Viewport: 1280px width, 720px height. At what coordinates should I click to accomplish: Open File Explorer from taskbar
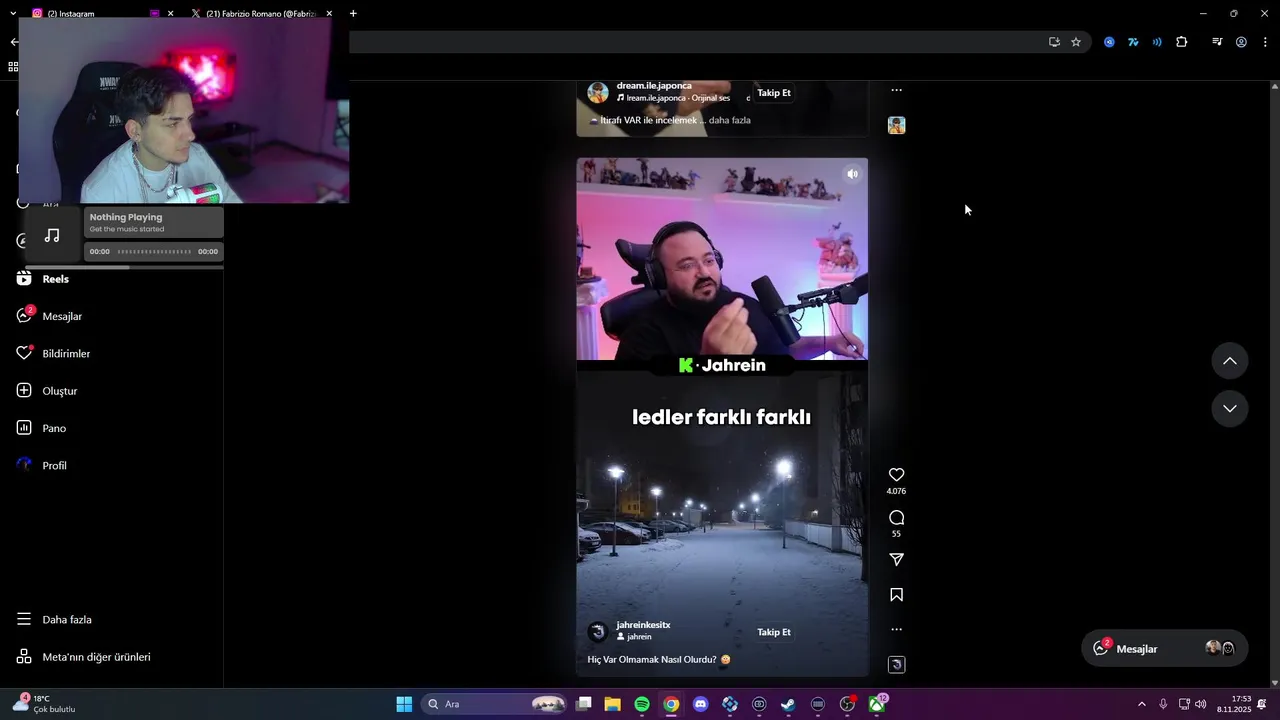612,704
